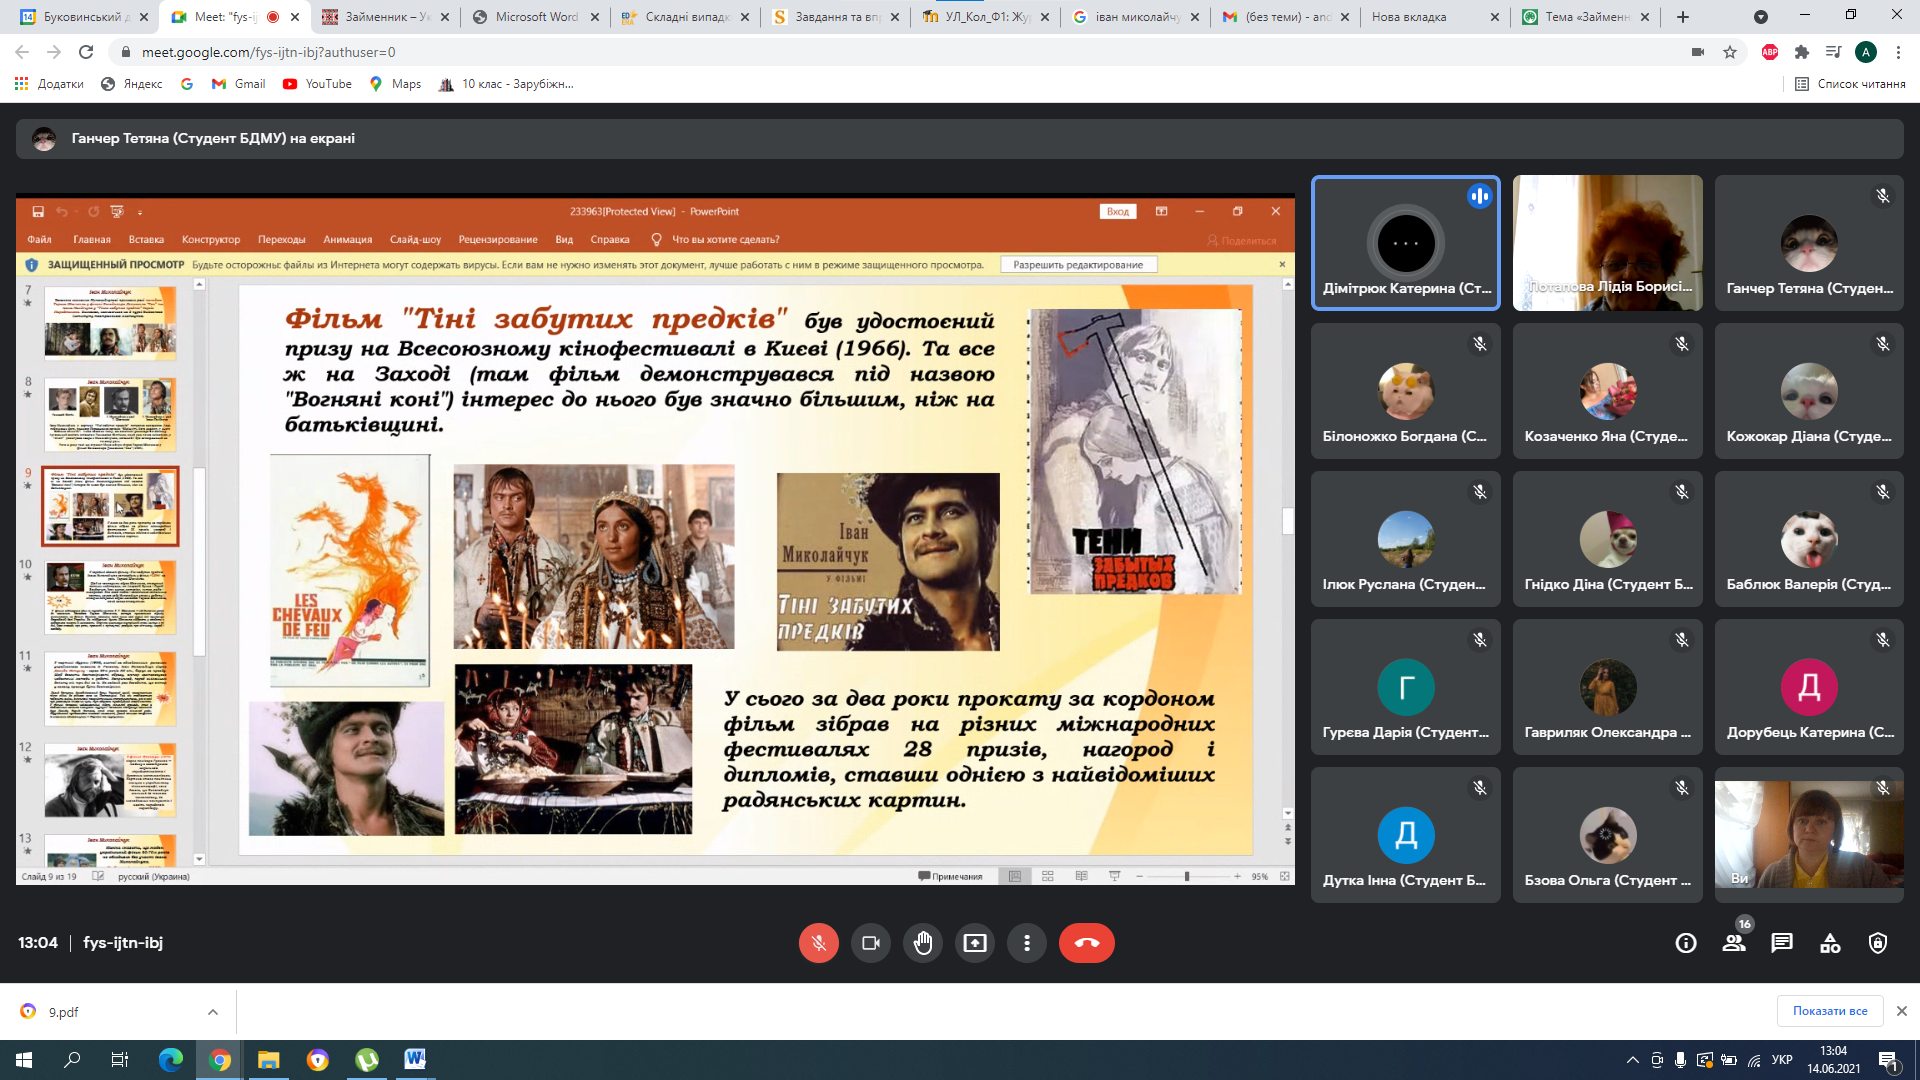Click the Present now screen icon

(x=975, y=943)
